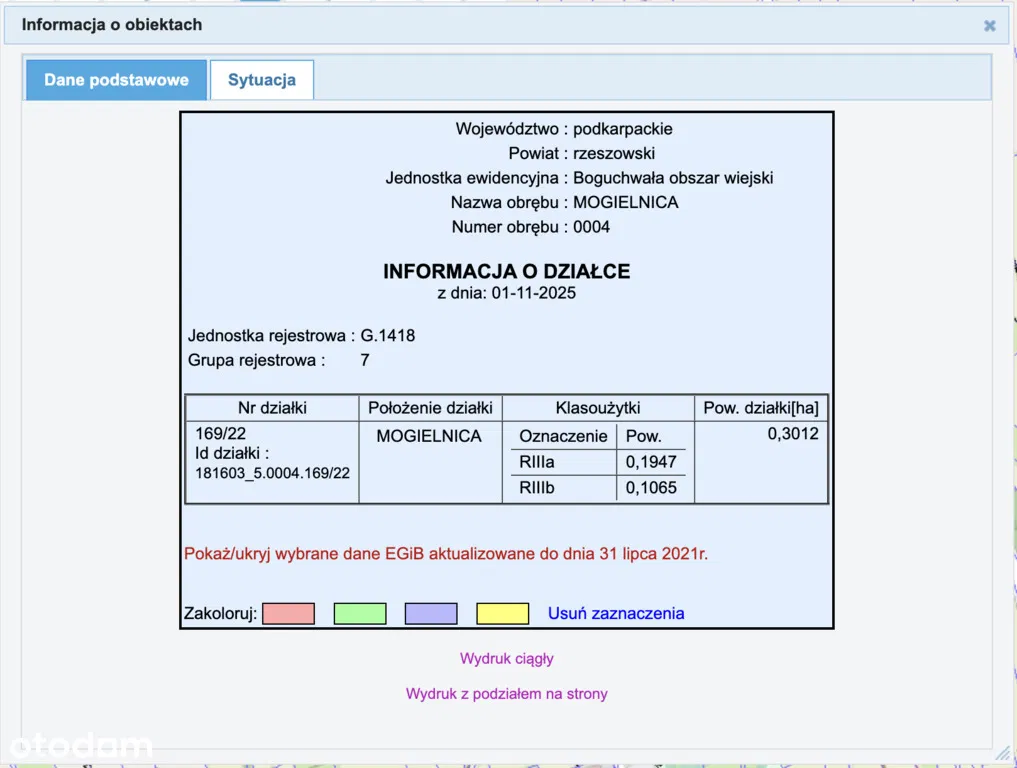This screenshot has height=768, width=1017.
Task: Pick the green highlight color swatch
Action: coord(360,614)
